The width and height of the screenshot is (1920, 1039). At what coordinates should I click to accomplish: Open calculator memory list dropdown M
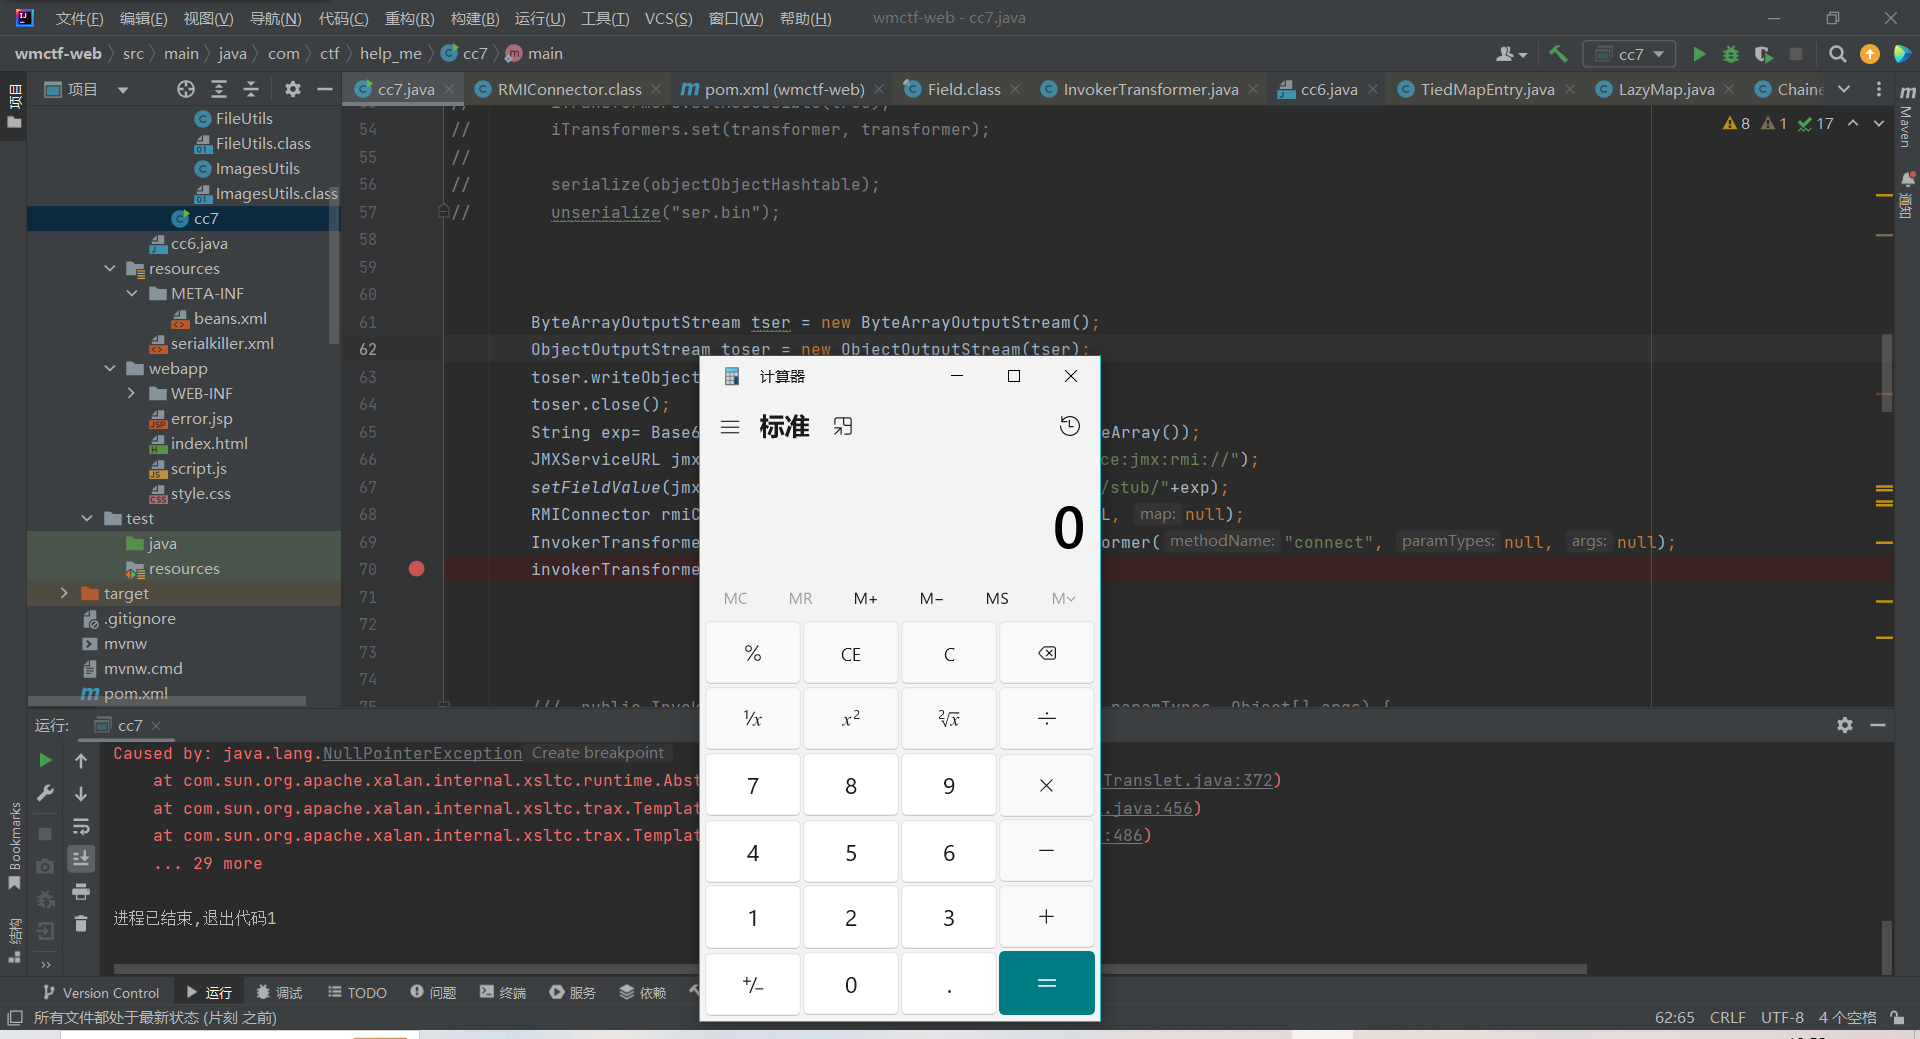click(x=1063, y=598)
